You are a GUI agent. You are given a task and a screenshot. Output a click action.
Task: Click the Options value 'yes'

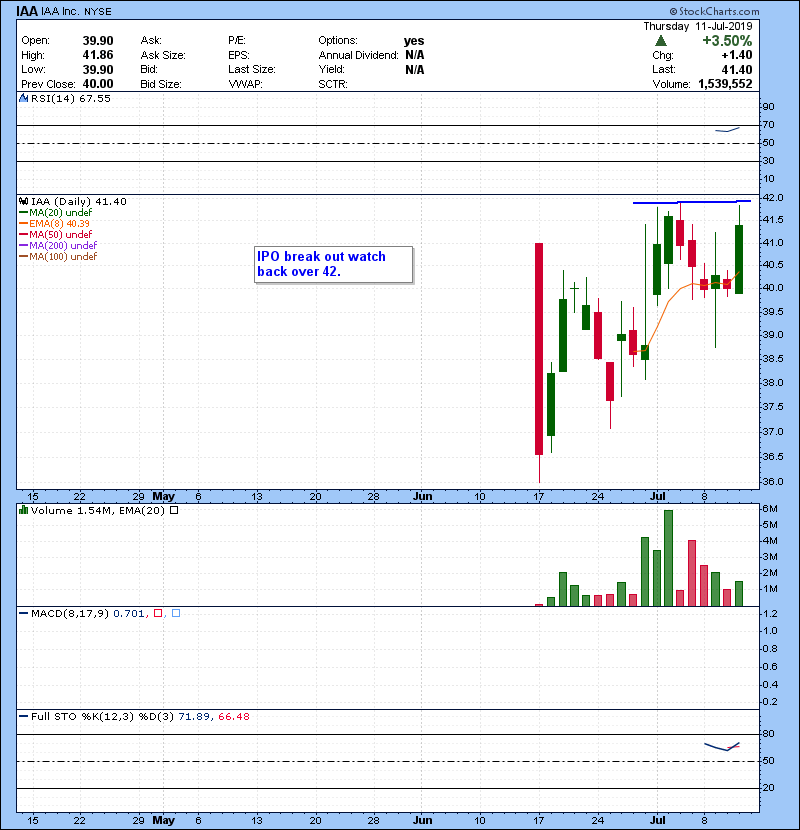click(414, 41)
